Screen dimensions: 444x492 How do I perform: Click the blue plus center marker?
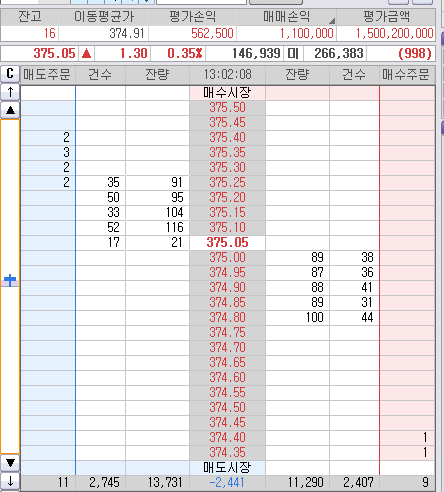pyautogui.click(x=10, y=280)
